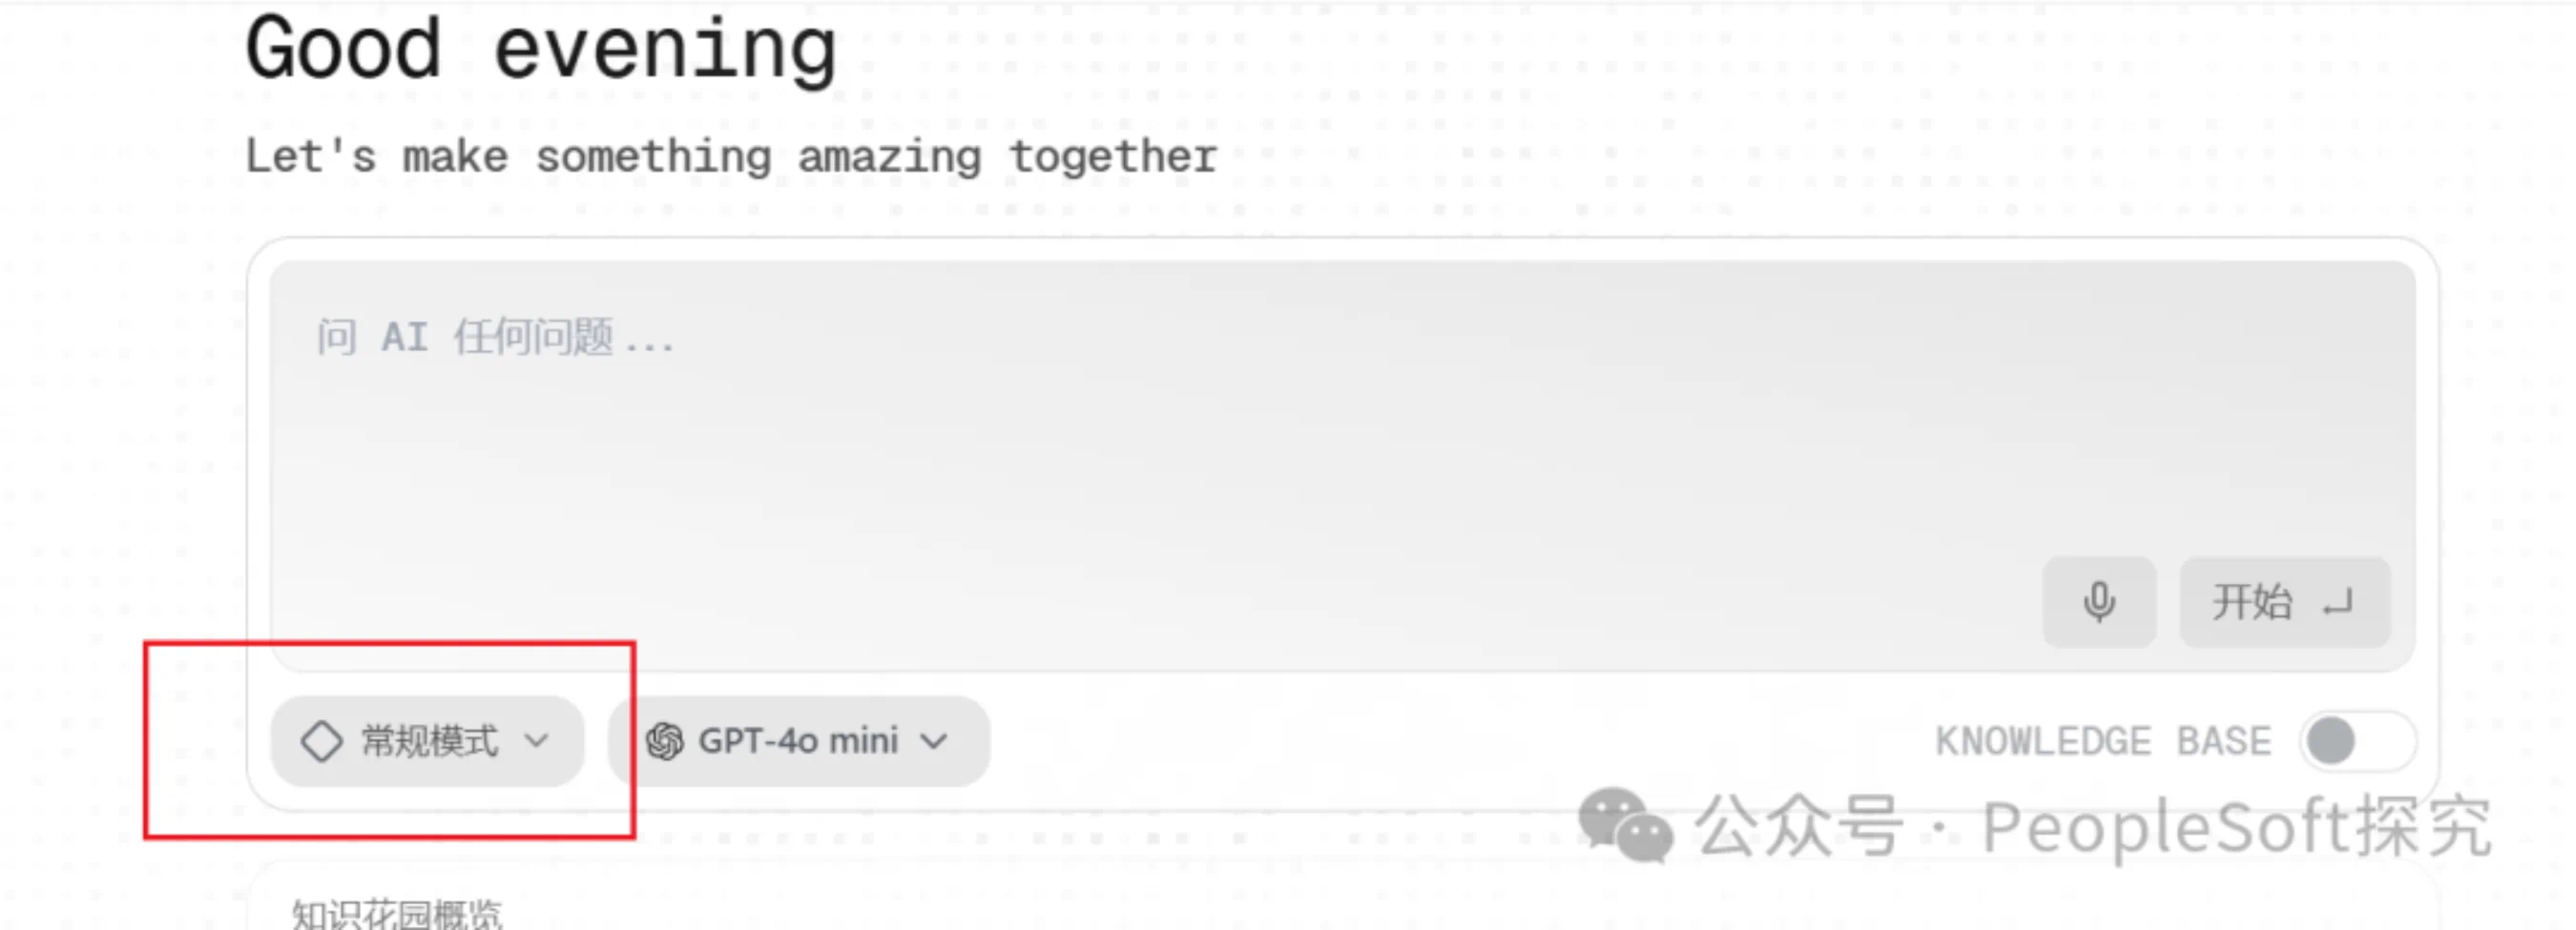Open the 常规模式 mode dropdown

pyautogui.click(x=427, y=742)
